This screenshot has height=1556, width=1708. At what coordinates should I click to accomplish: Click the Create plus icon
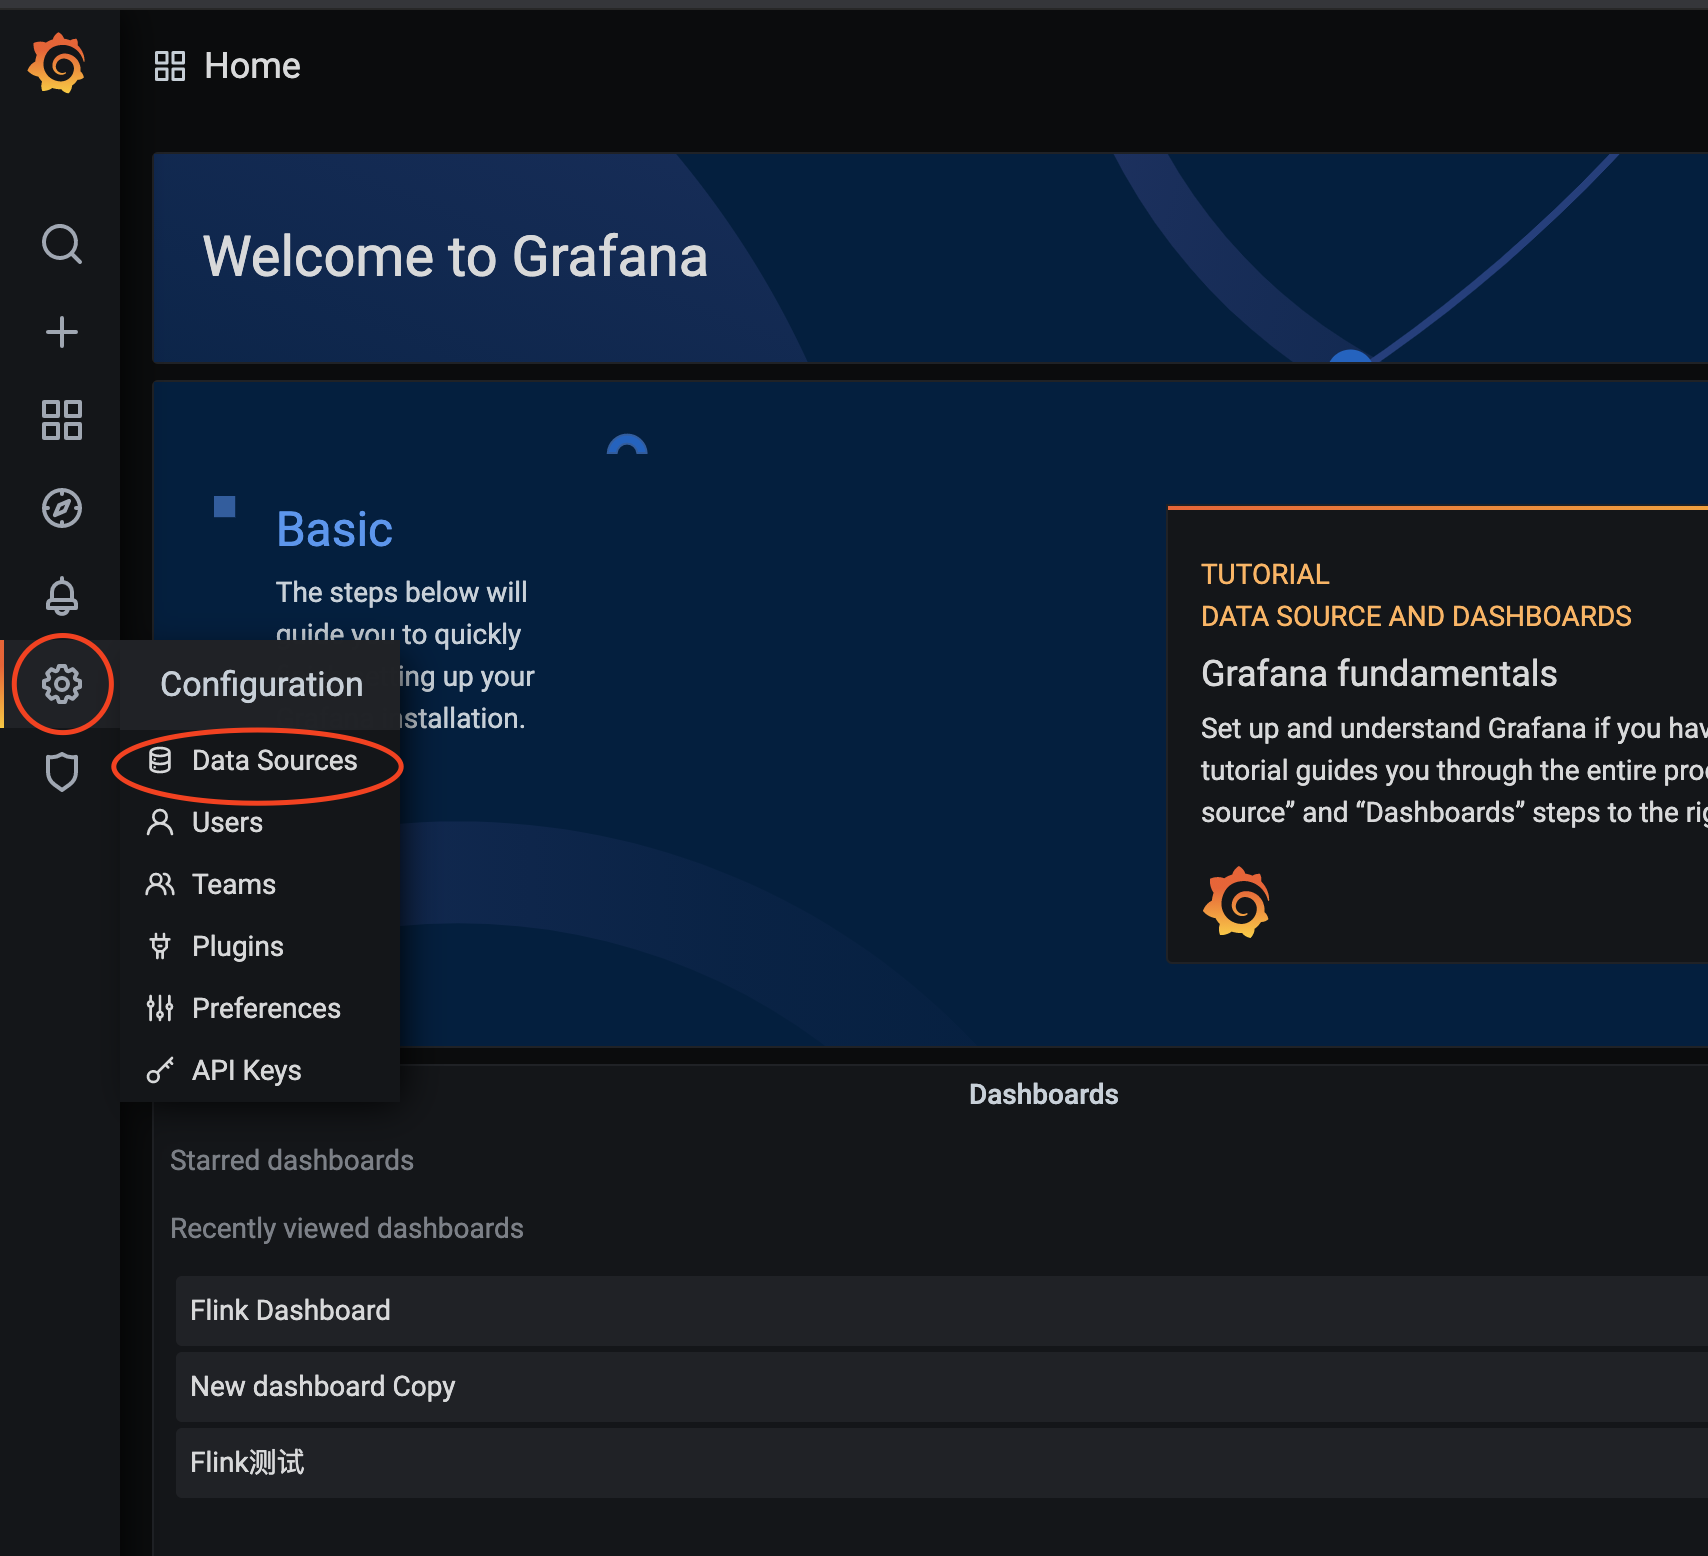62,332
